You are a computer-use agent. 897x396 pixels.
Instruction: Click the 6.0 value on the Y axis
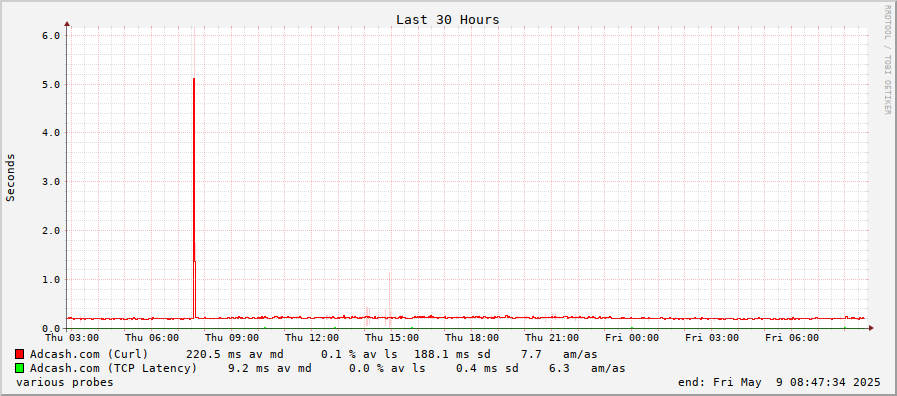pos(51,35)
